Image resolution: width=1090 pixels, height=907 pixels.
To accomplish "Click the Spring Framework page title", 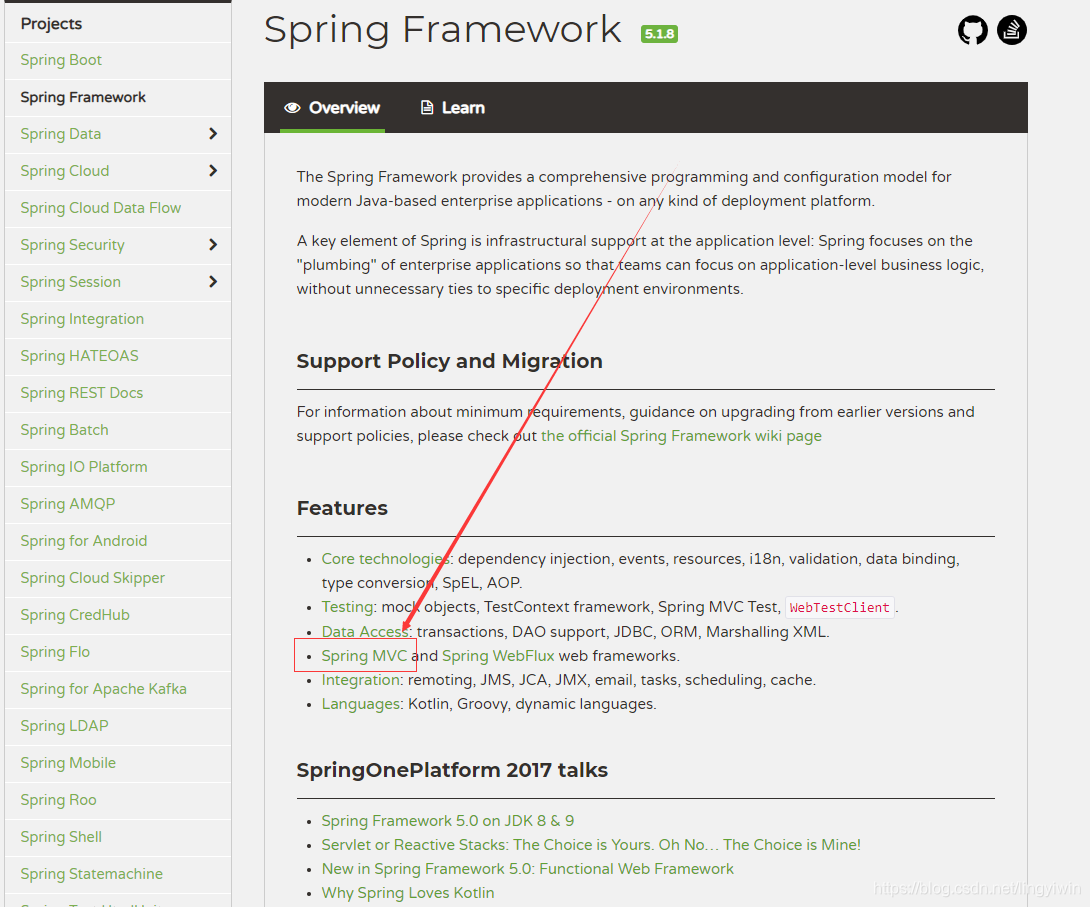I will click(443, 29).
